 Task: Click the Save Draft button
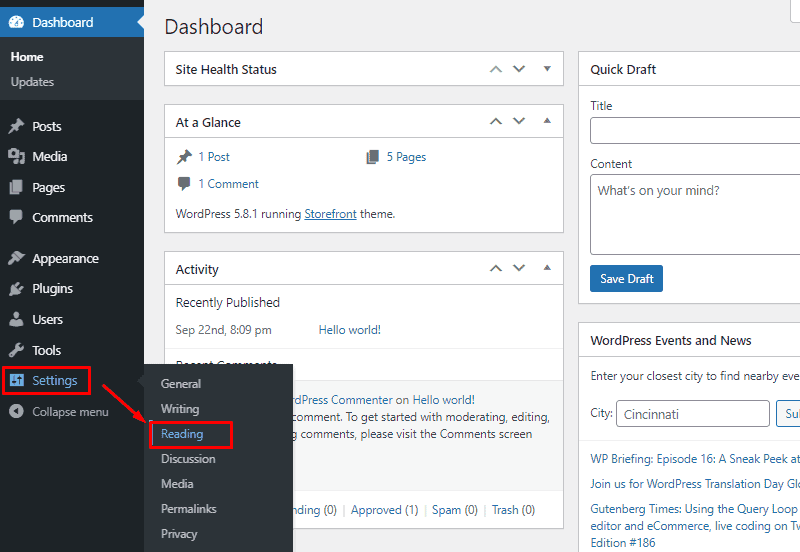[626, 279]
